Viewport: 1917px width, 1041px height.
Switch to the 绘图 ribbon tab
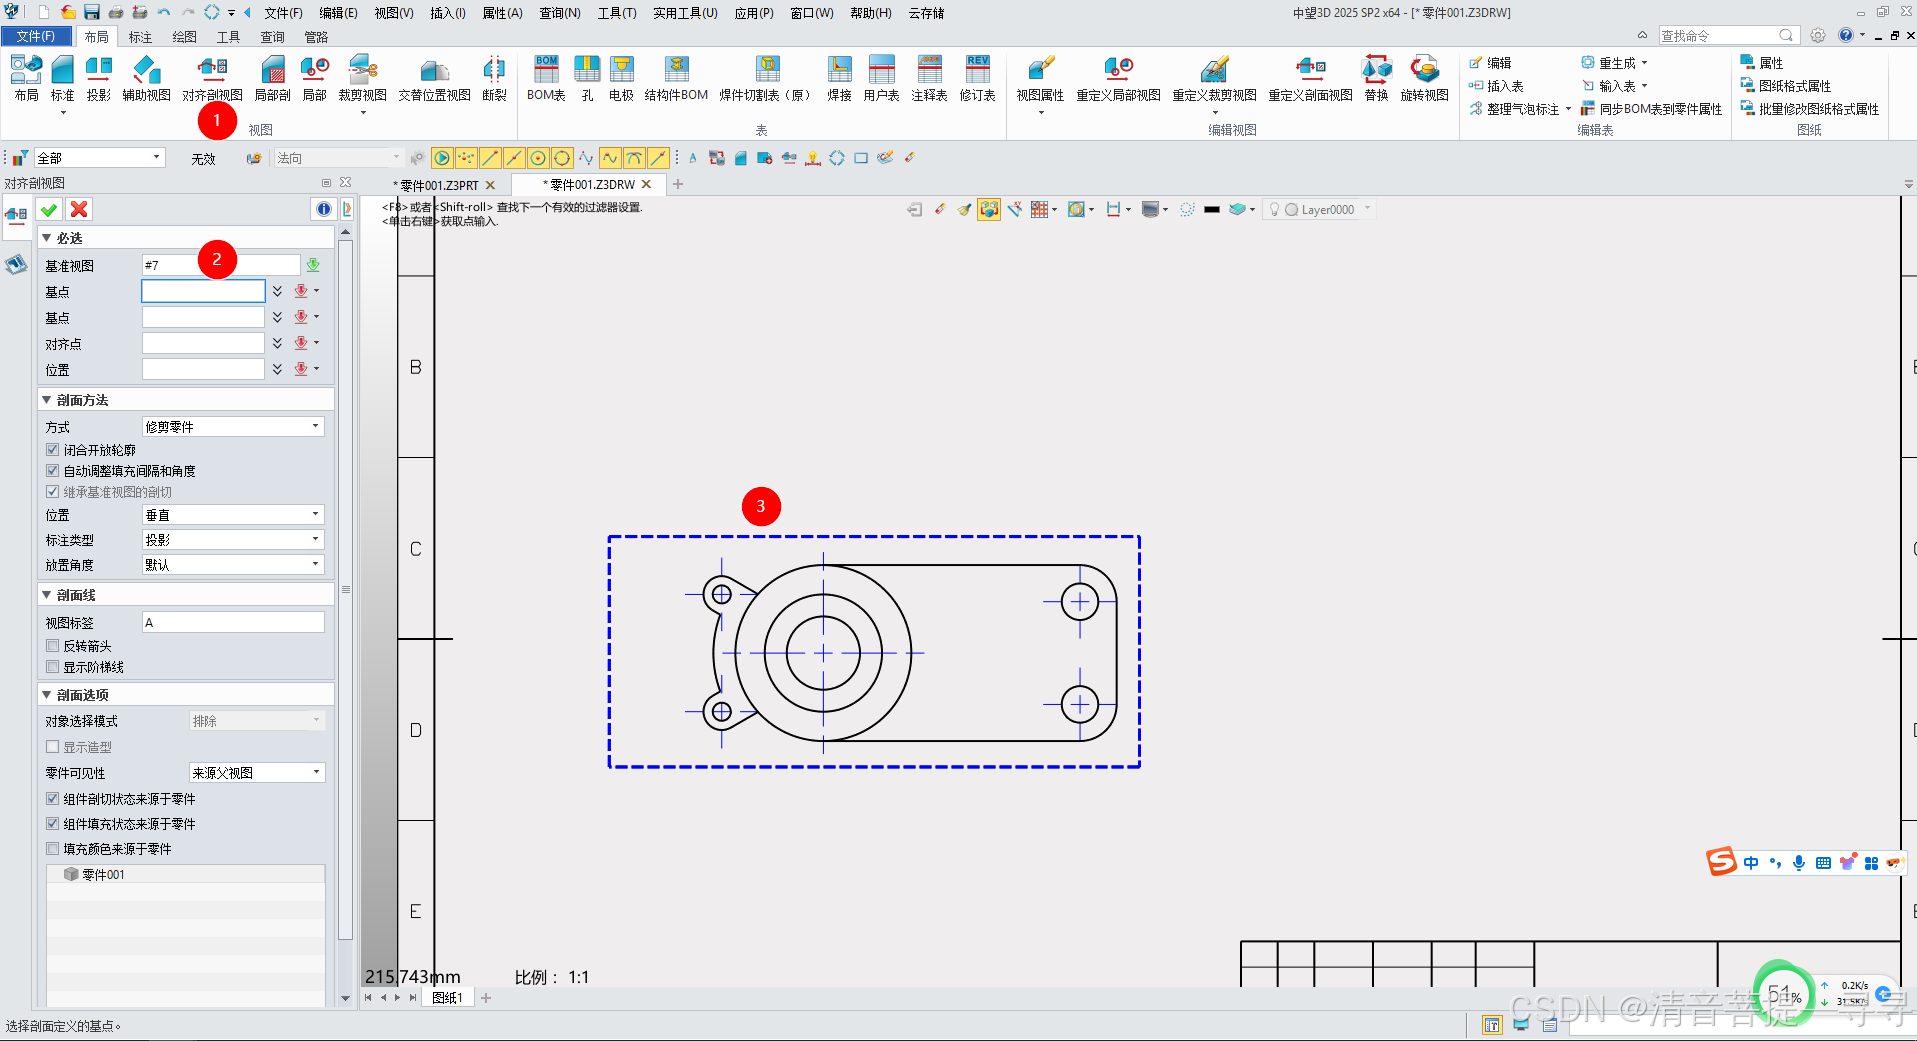point(184,37)
